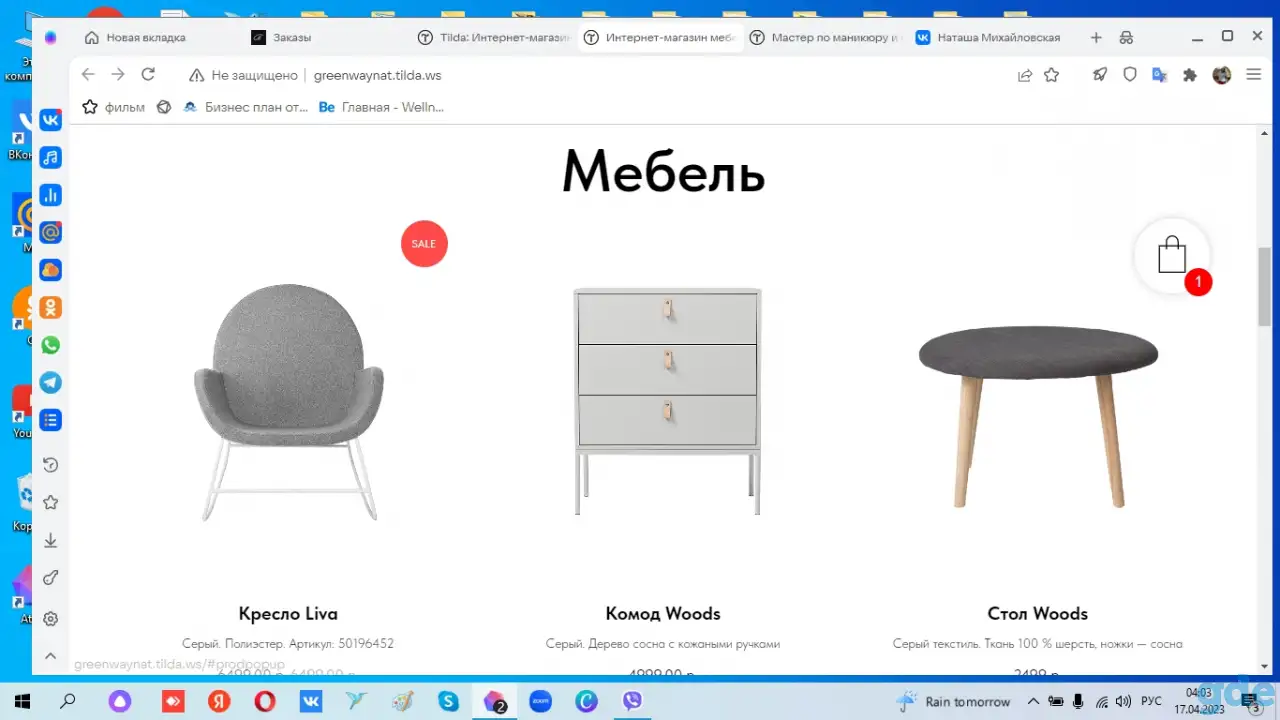Go forward to next page
Viewport: 1280px width, 720px height.
click(x=118, y=74)
